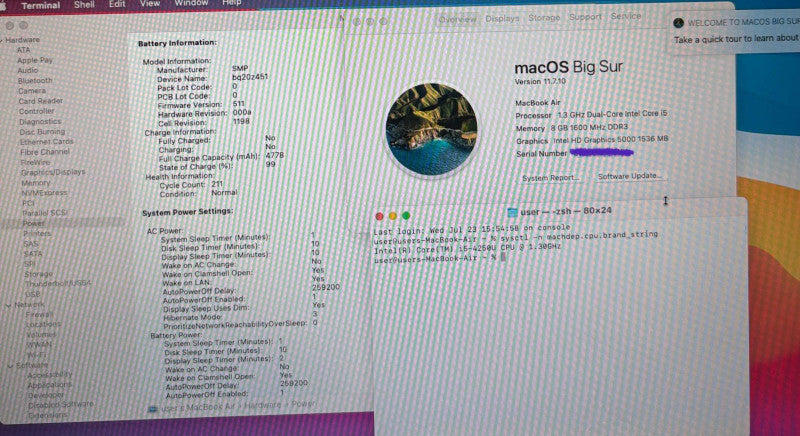
Task: Select Graphics/Displays in the sidebar
Action: coord(53,172)
